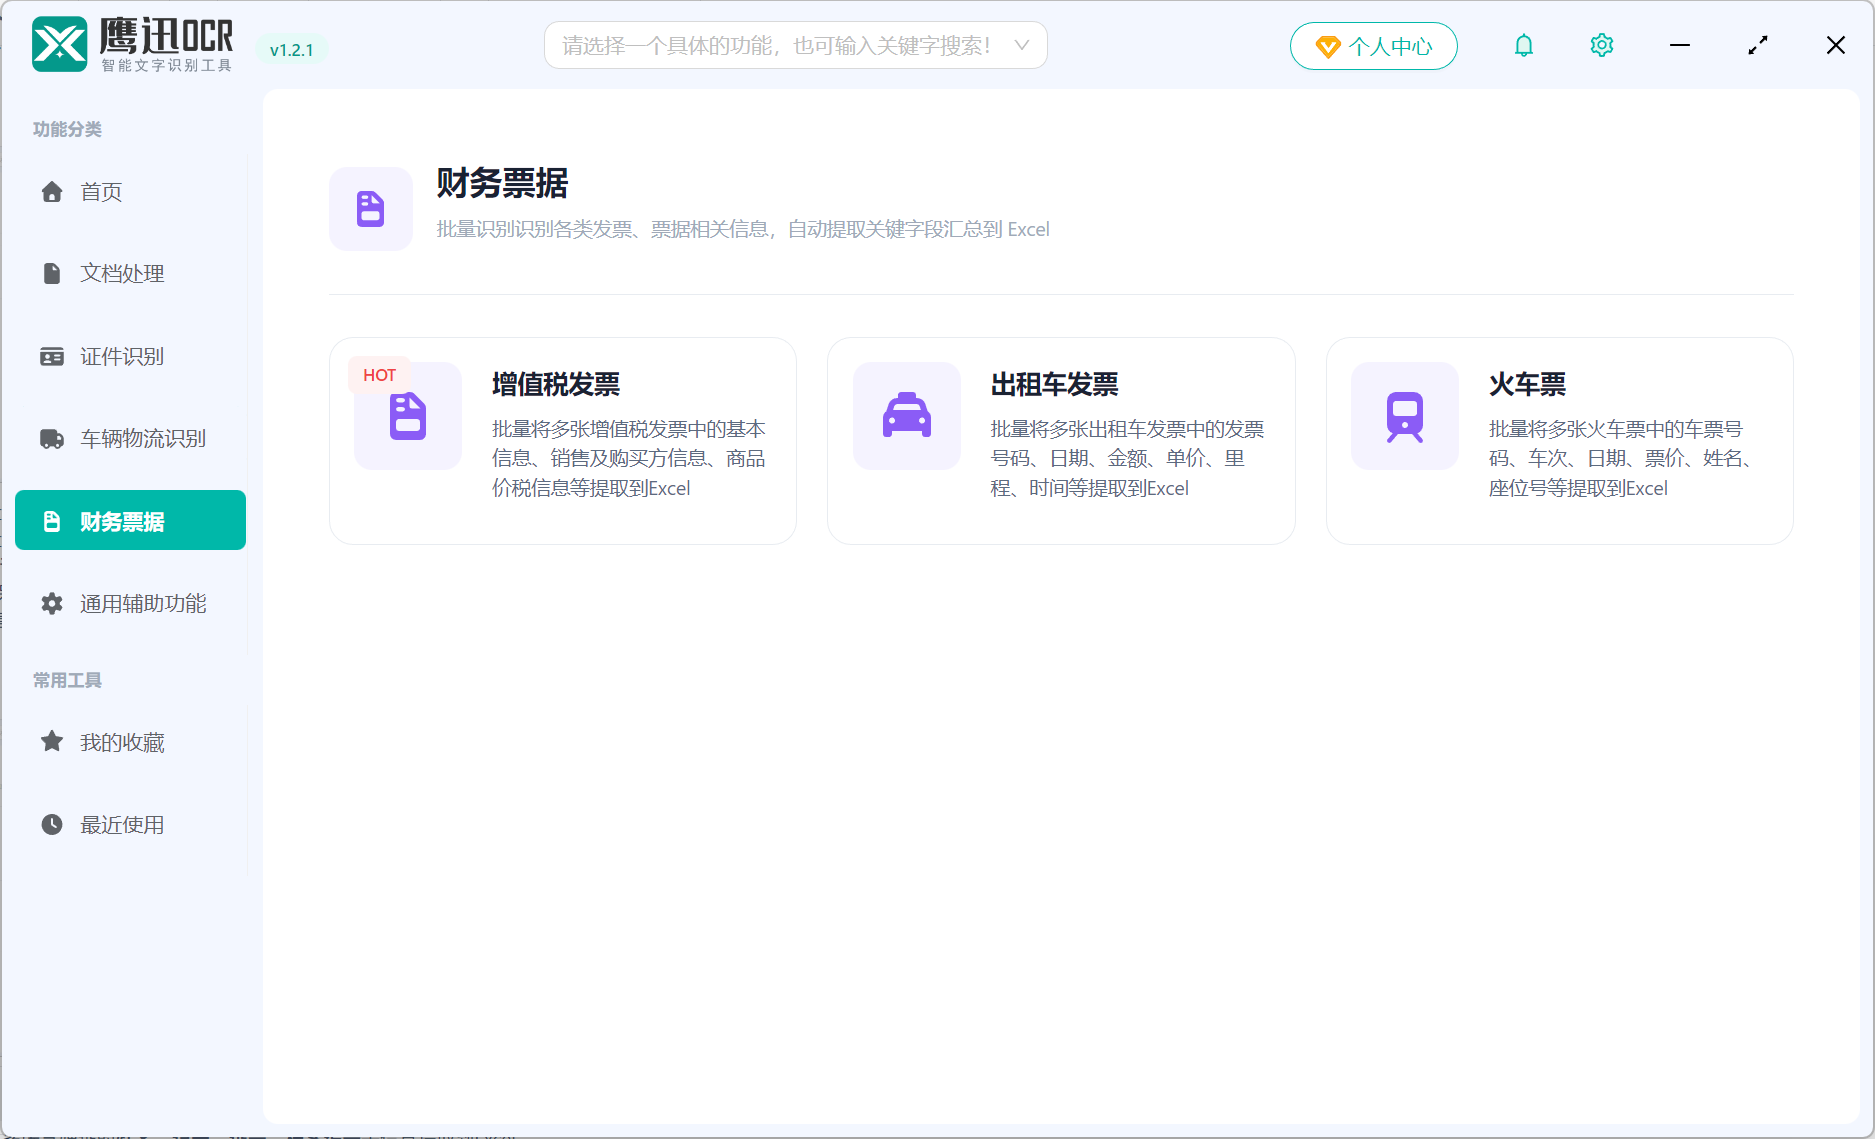Go to 首页 in the sidebar

131,191
